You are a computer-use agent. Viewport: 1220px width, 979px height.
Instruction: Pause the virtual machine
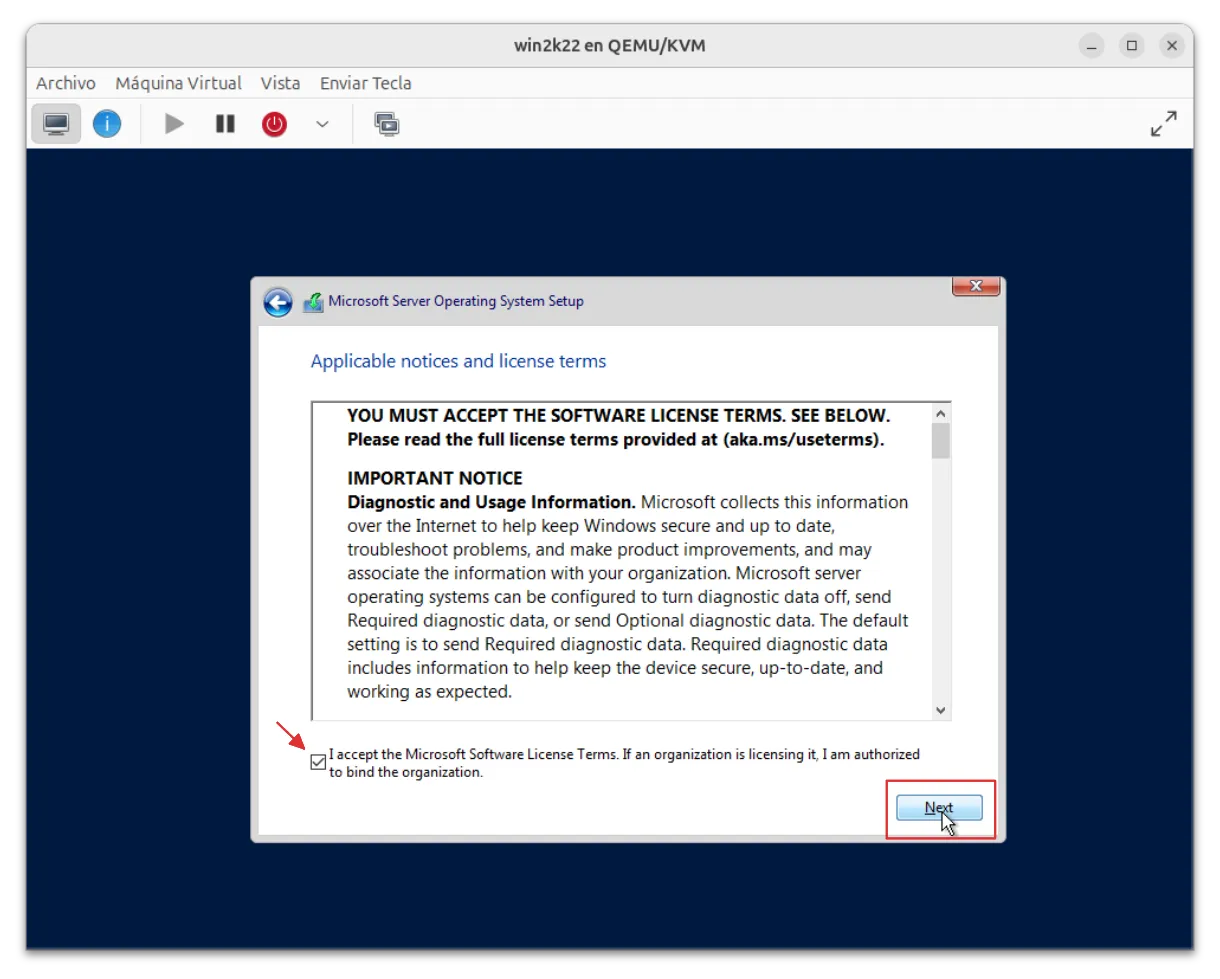click(225, 124)
